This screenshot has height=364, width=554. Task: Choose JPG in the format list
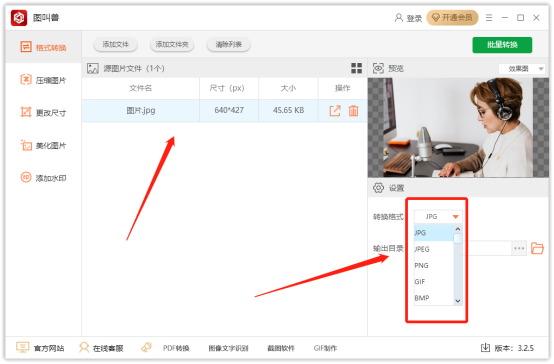[434, 233]
